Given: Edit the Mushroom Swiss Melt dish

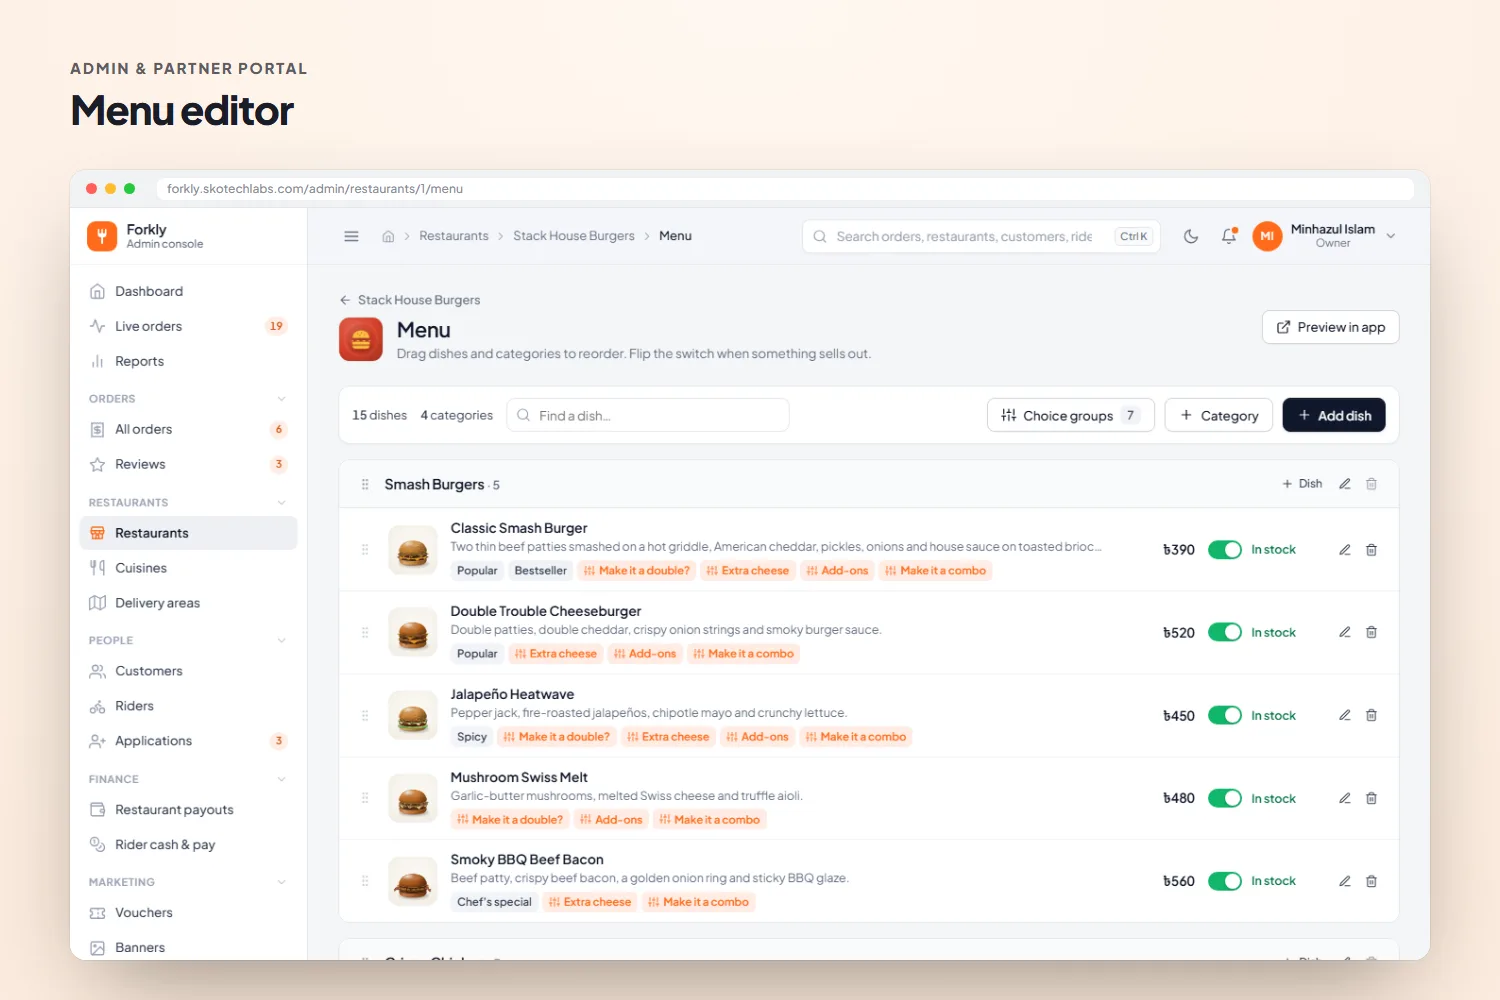Looking at the screenshot, I should click(1345, 798).
